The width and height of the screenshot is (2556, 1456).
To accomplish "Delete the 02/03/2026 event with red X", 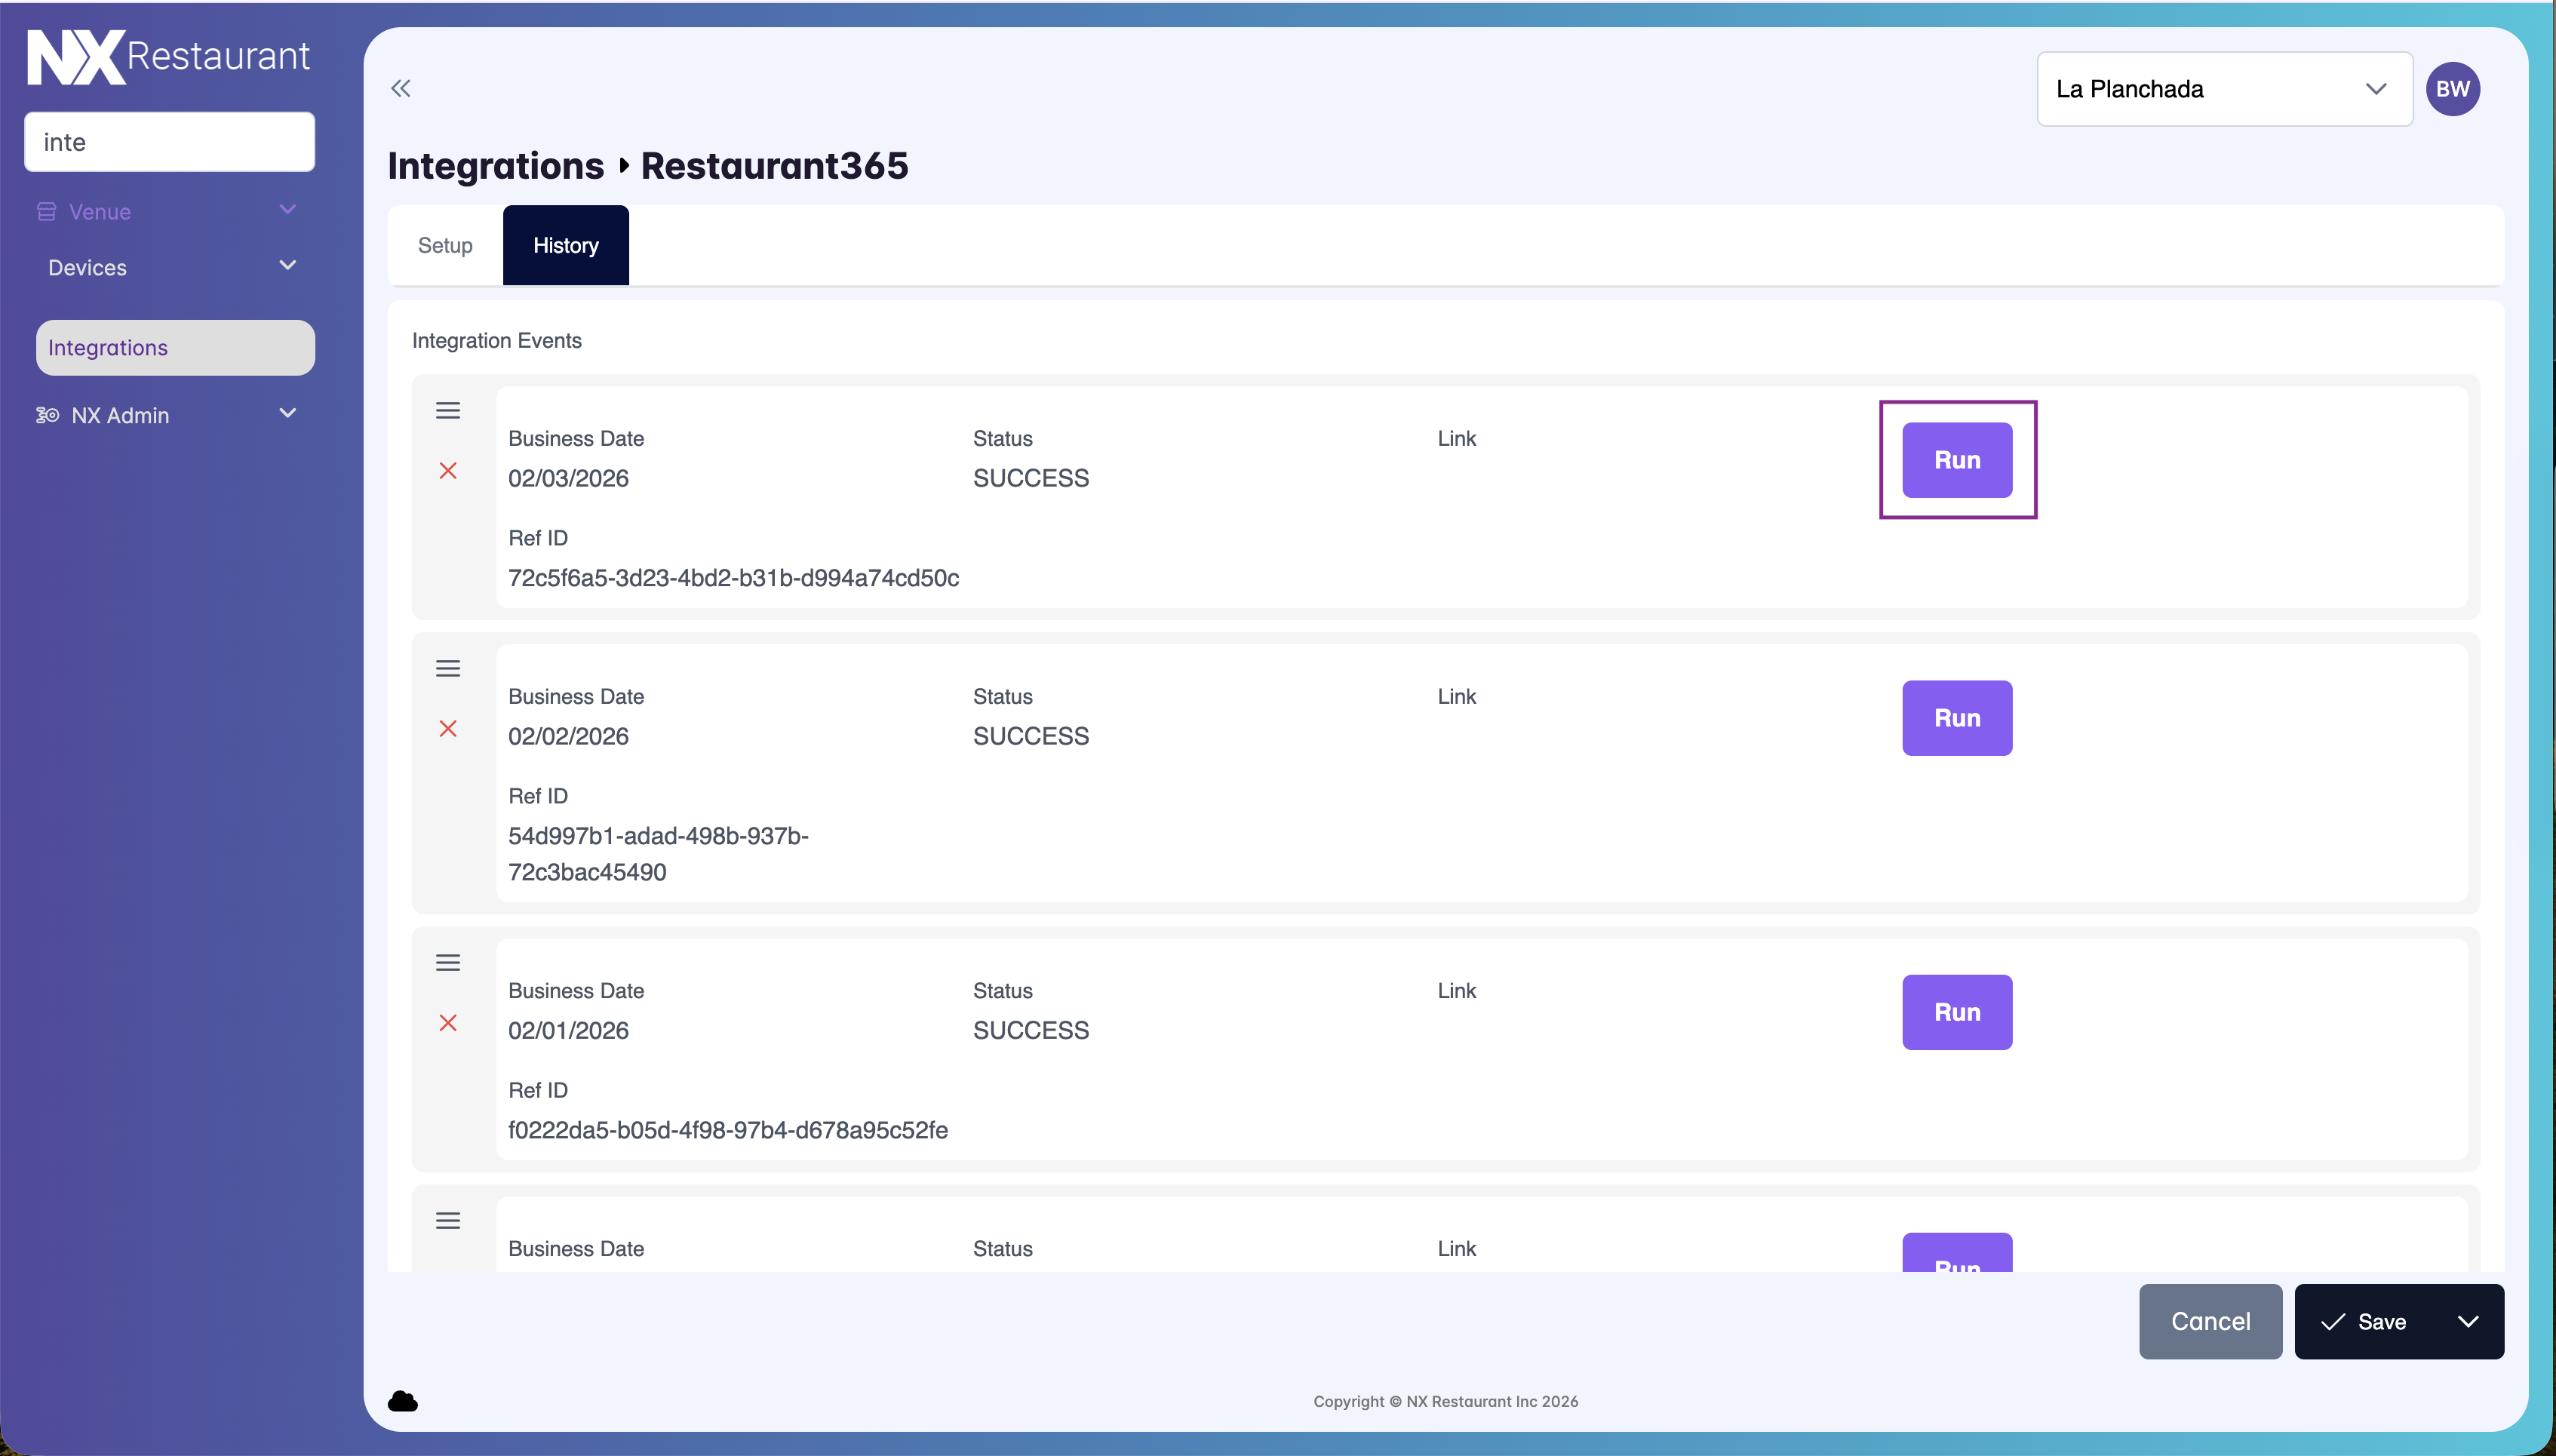I will click(448, 471).
